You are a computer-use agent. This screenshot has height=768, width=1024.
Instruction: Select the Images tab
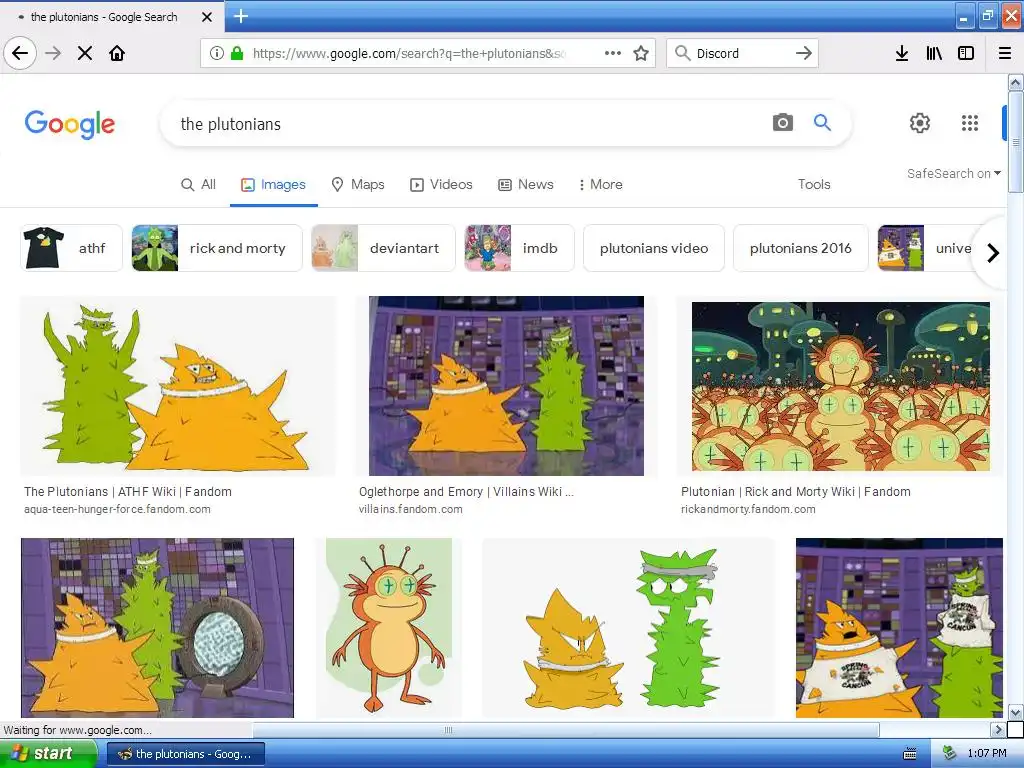[273, 185]
